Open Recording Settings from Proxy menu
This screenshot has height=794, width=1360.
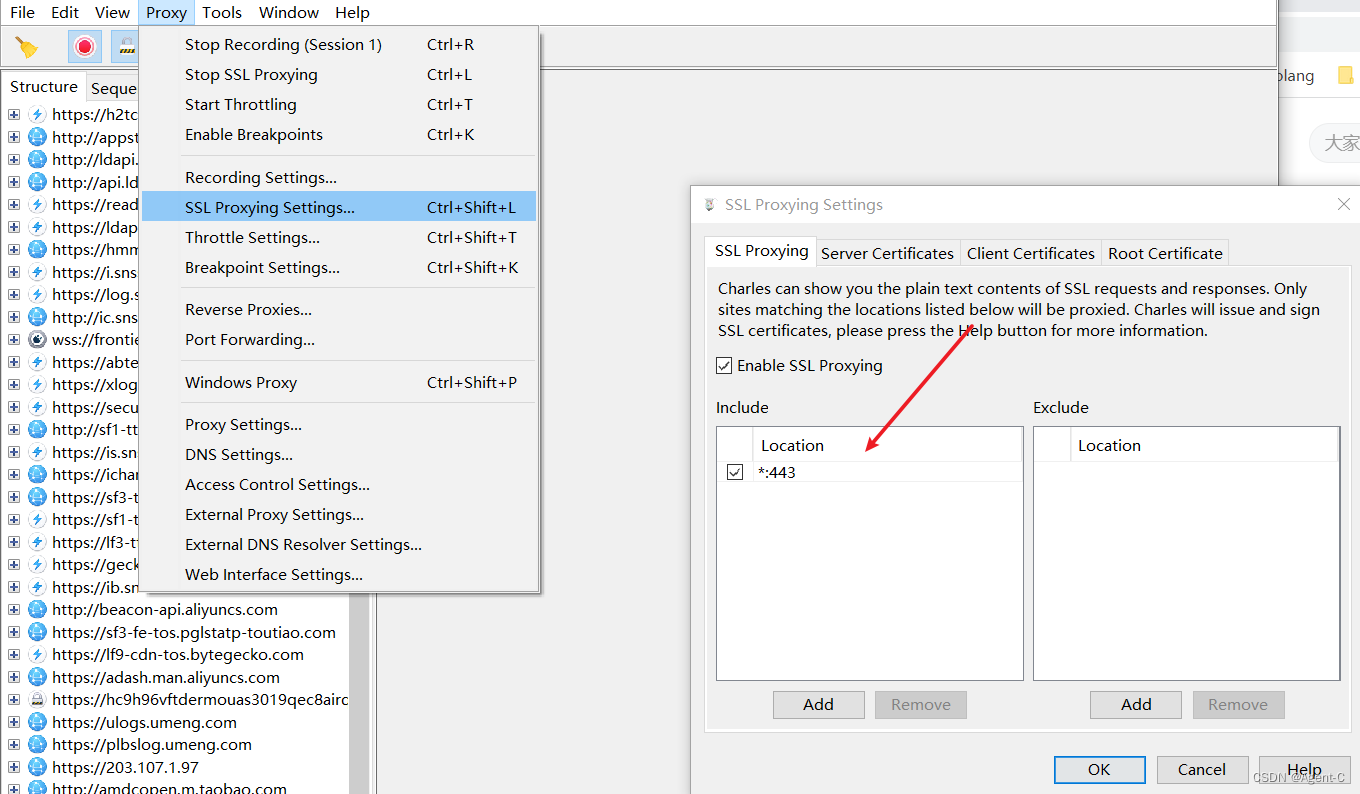pyautogui.click(x=339, y=177)
